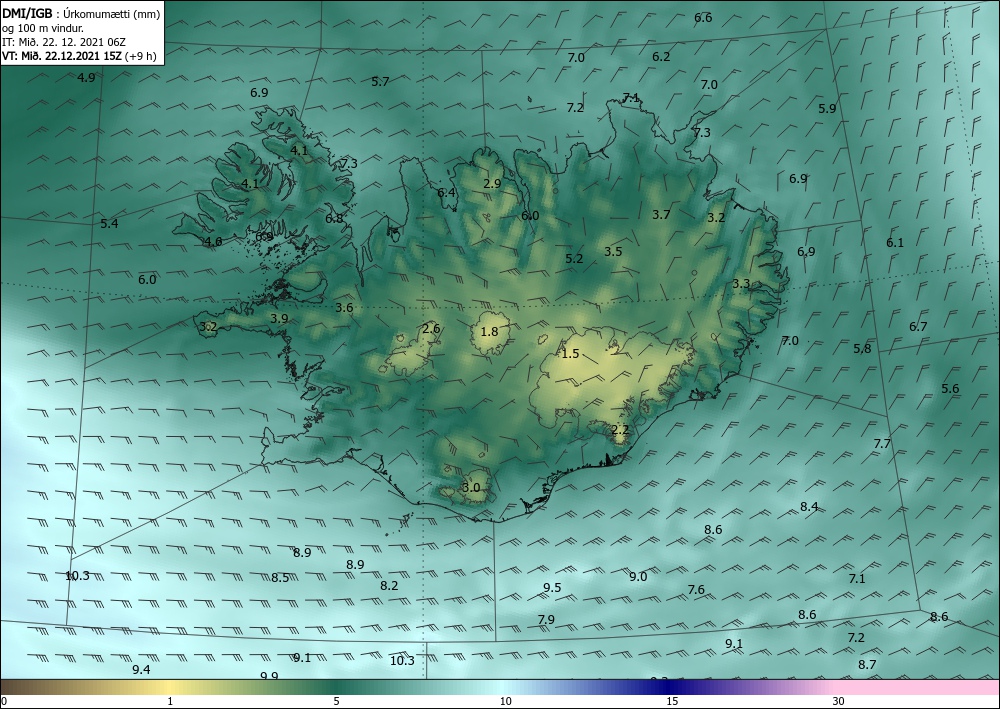Click the 7.7 value southeast of Iceland
This screenshot has width=1000, height=709.
[882, 444]
